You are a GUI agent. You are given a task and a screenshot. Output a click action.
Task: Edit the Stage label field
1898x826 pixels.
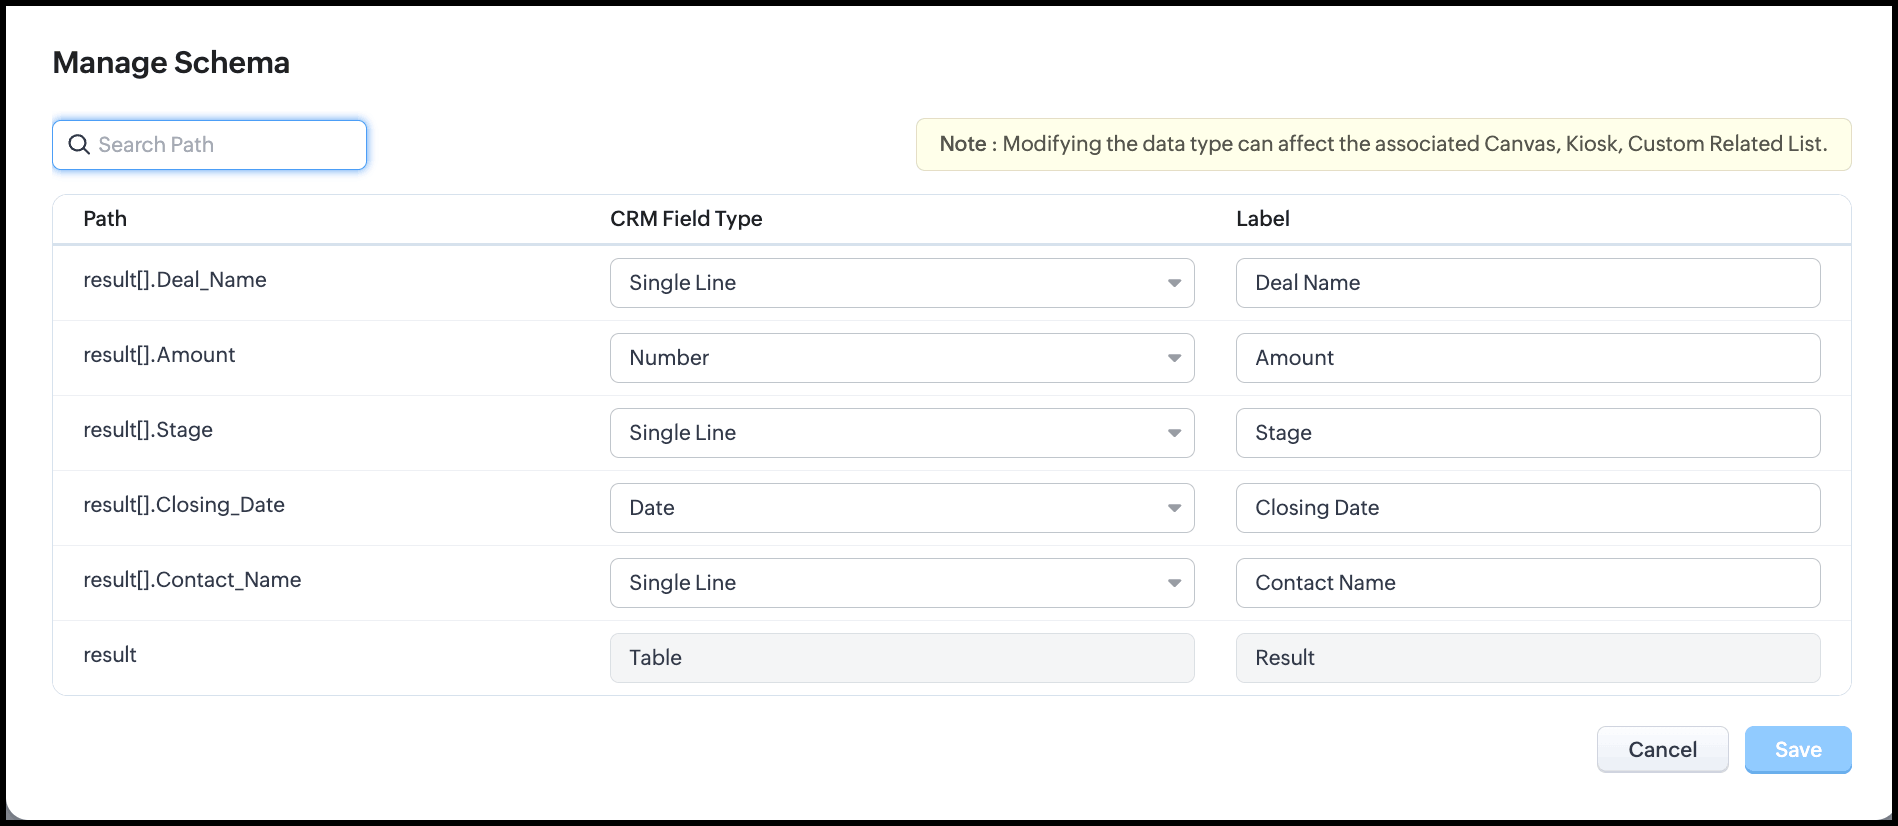click(1527, 433)
